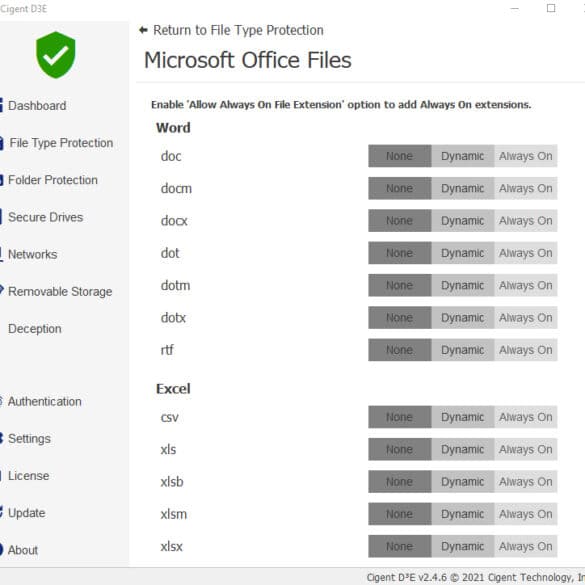The image size is (585, 585).
Task: Open Settings from sidebar
Action: pyautogui.click(x=29, y=439)
